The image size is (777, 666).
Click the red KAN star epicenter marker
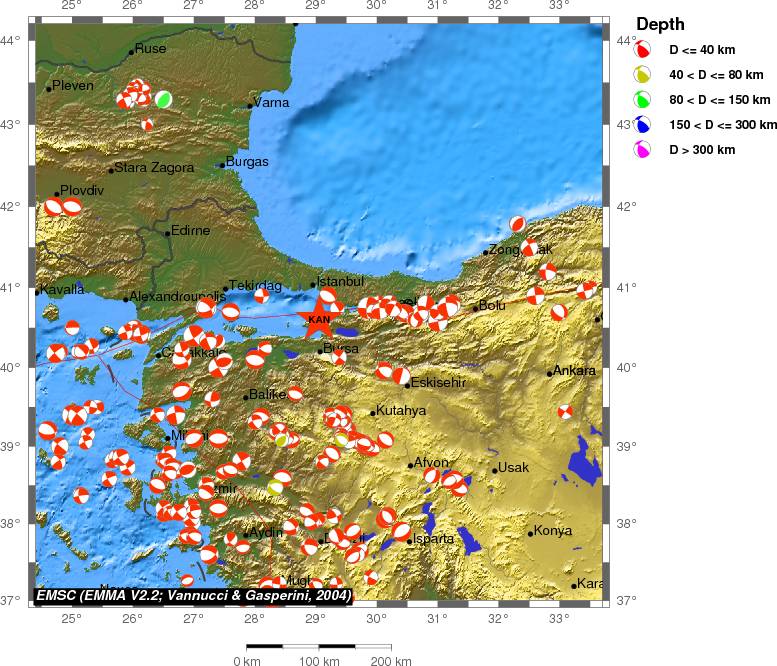tap(318, 313)
